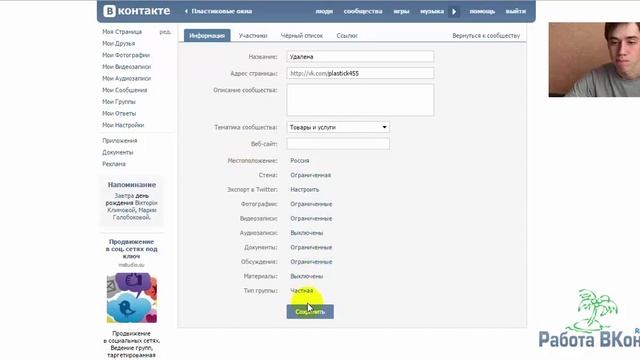Click the Описание сообщества text area
The width and height of the screenshot is (640, 360).
click(x=360, y=100)
